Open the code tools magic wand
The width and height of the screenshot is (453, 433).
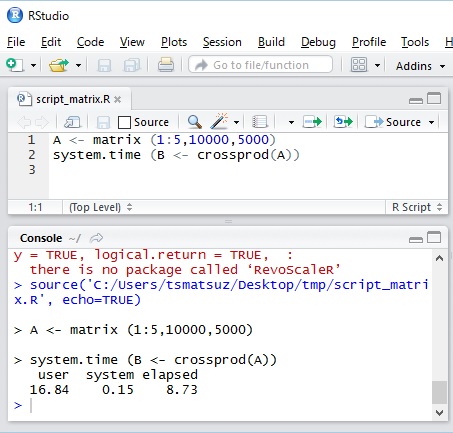click(219, 121)
